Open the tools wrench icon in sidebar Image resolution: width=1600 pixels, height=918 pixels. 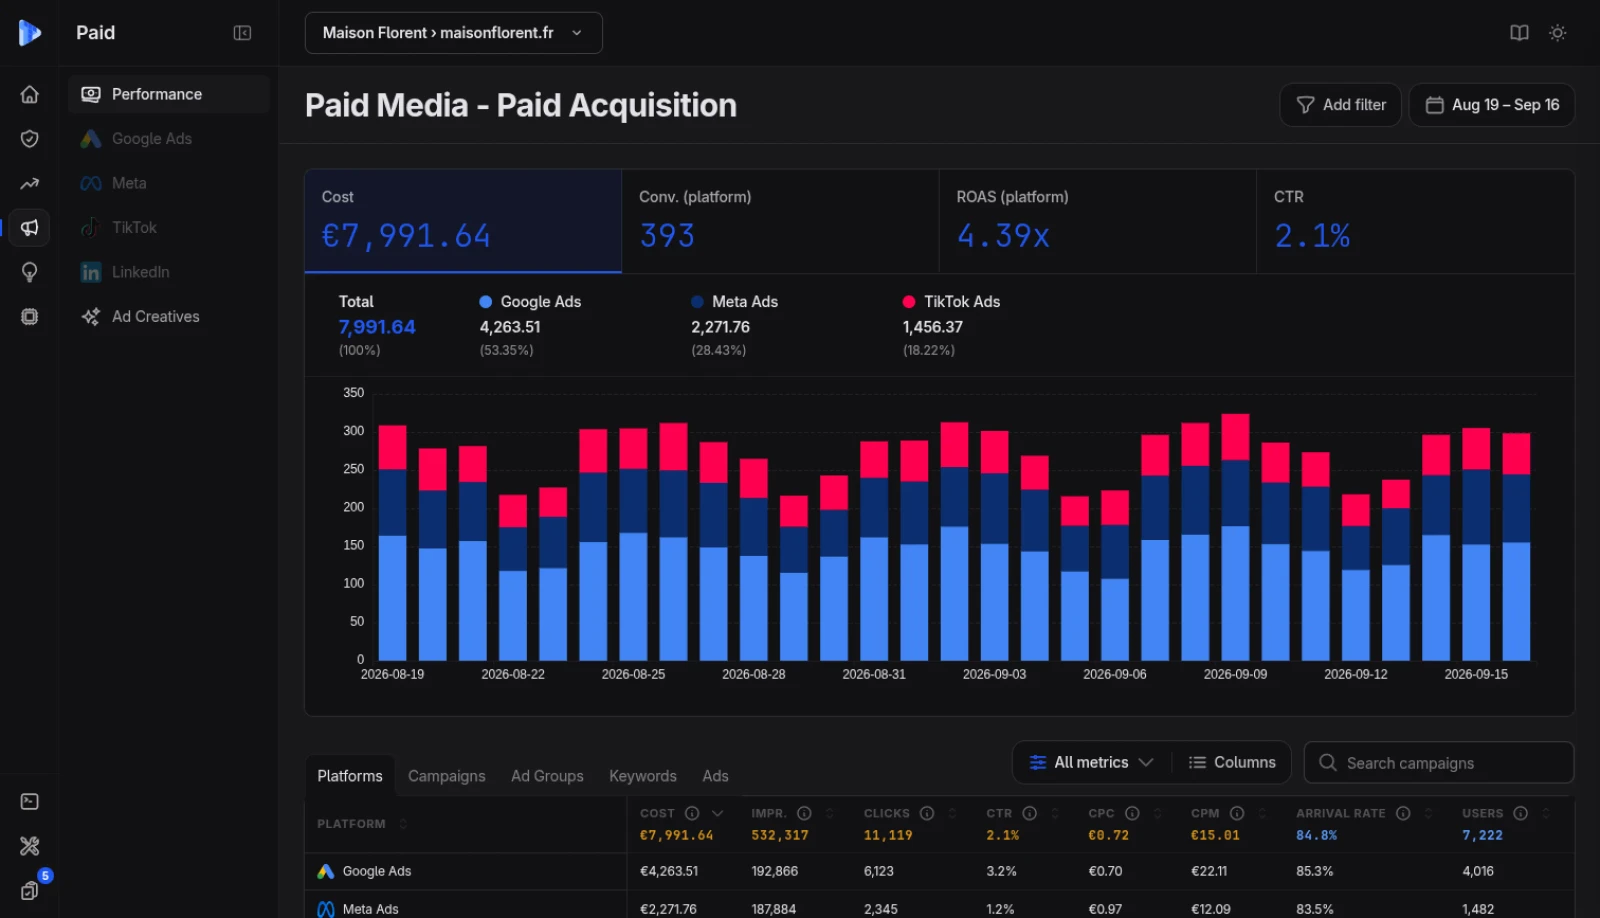[x=29, y=846]
